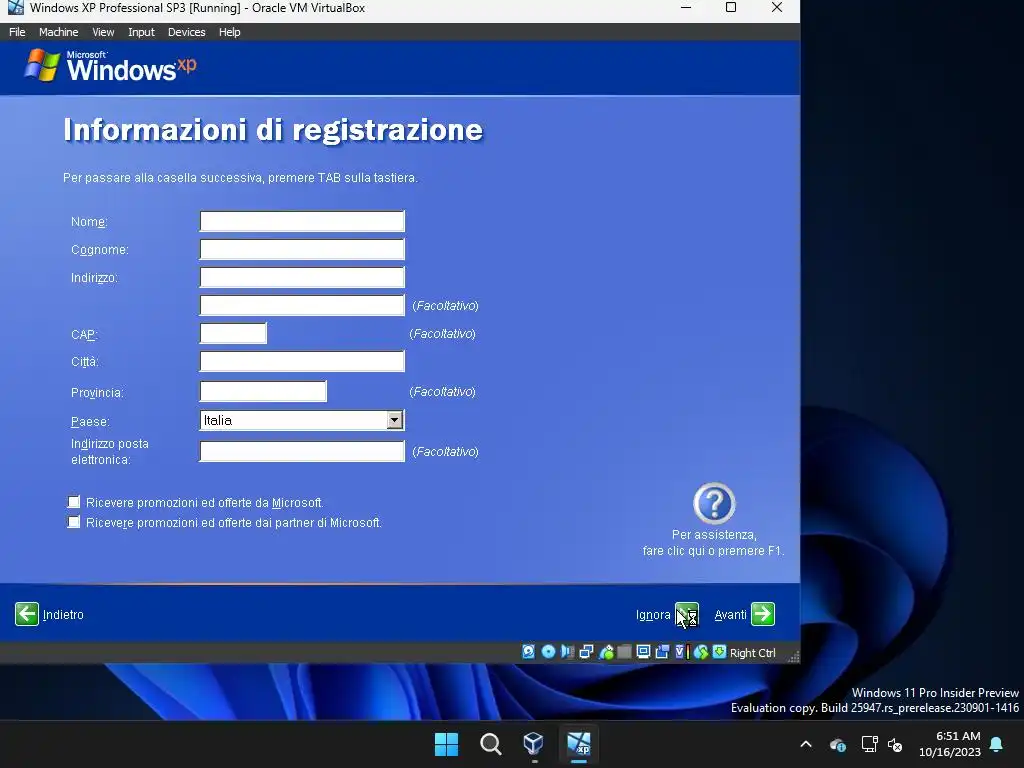
Task: Open notifications bell icon
Action: (x=997, y=744)
